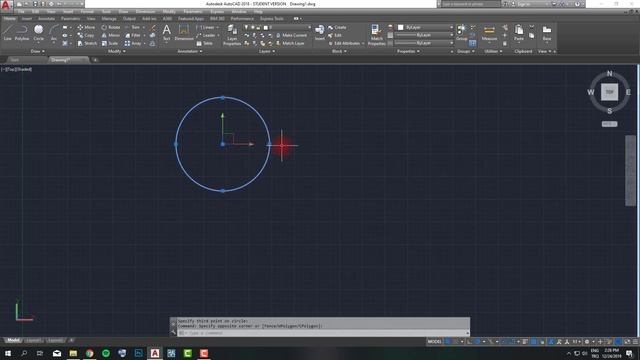Click TOP face of ViewCube
The image size is (640, 360).
click(609, 92)
